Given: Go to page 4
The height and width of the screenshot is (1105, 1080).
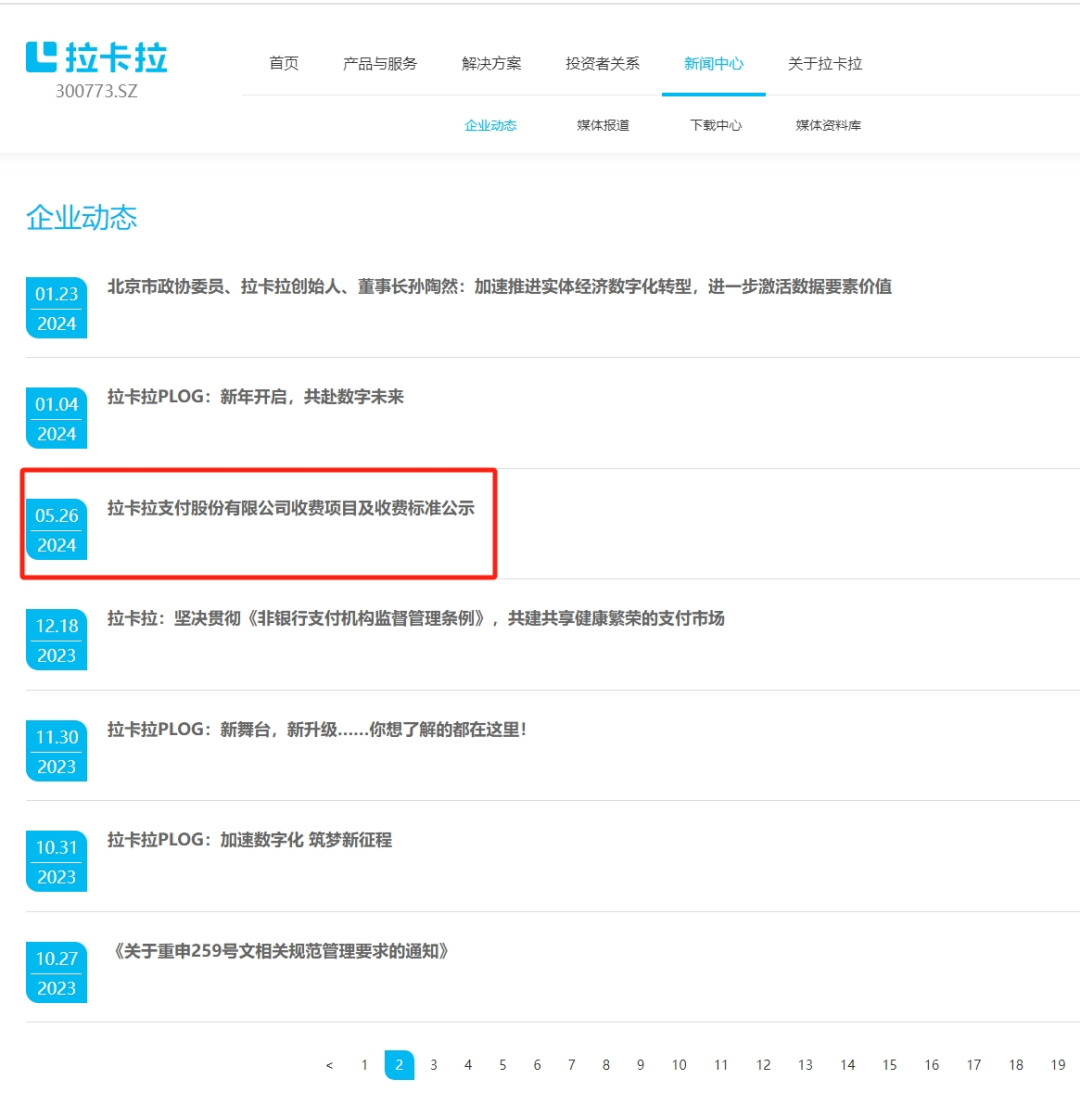Looking at the screenshot, I should click(x=468, y=1065).
